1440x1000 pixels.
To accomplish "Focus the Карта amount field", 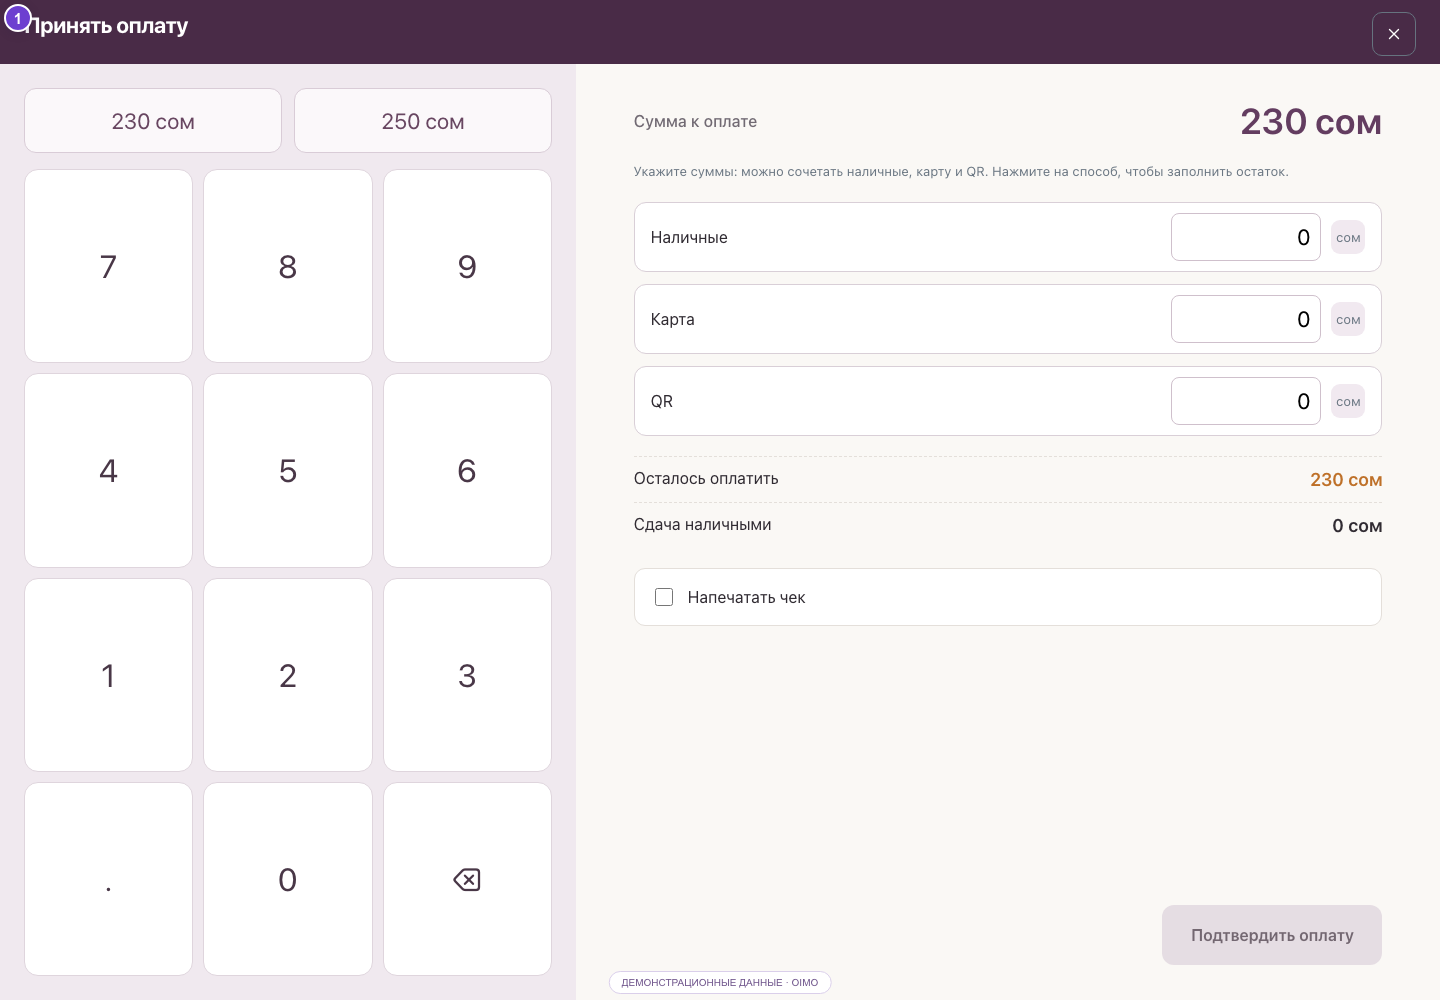I will [x=1246, y=319].
